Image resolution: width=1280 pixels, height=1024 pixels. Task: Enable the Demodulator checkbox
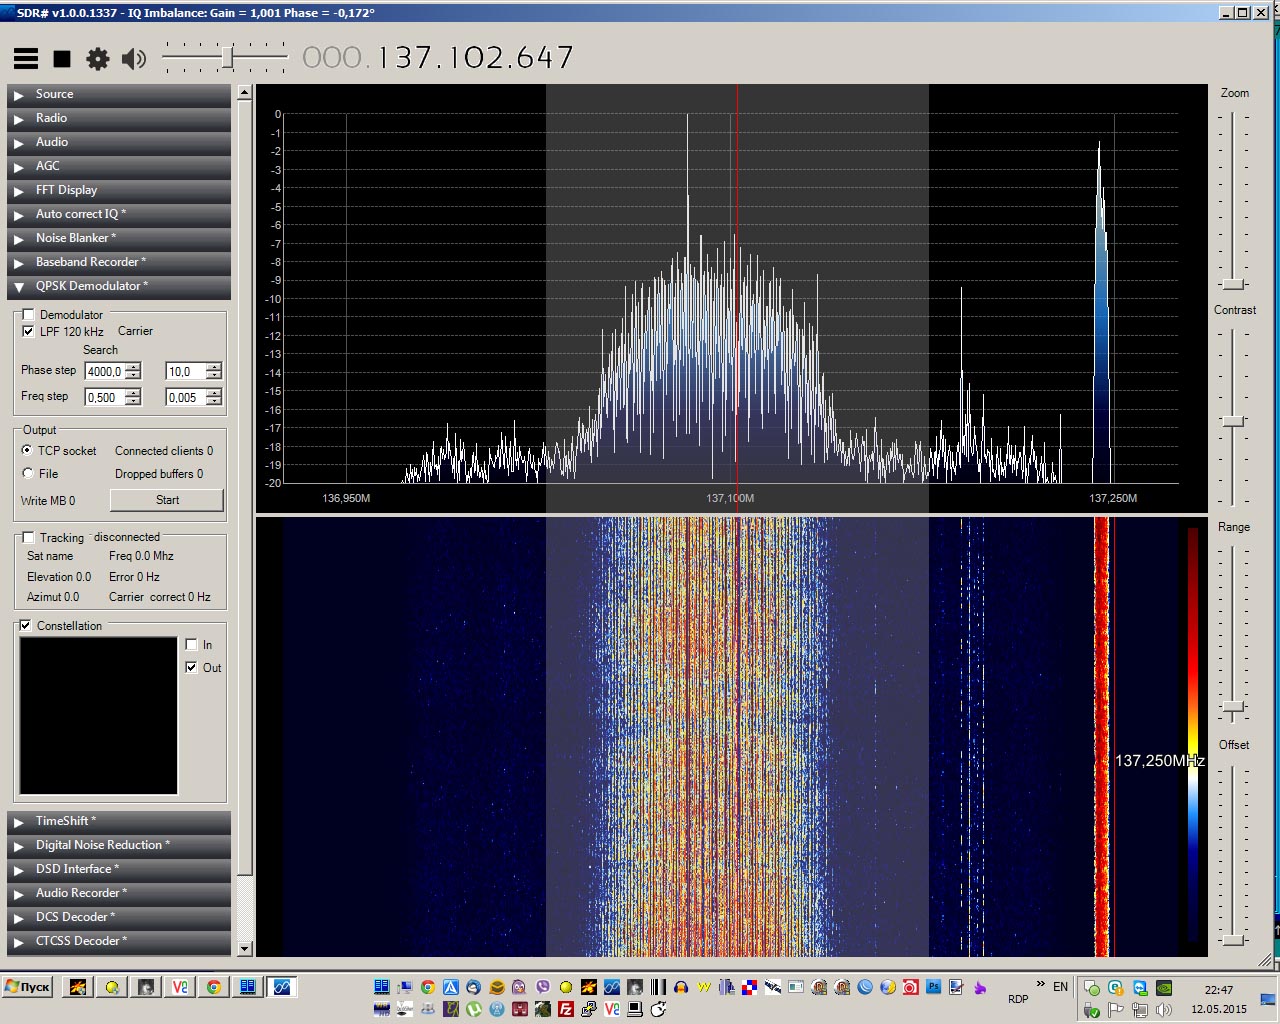click(x=29, y=315)
